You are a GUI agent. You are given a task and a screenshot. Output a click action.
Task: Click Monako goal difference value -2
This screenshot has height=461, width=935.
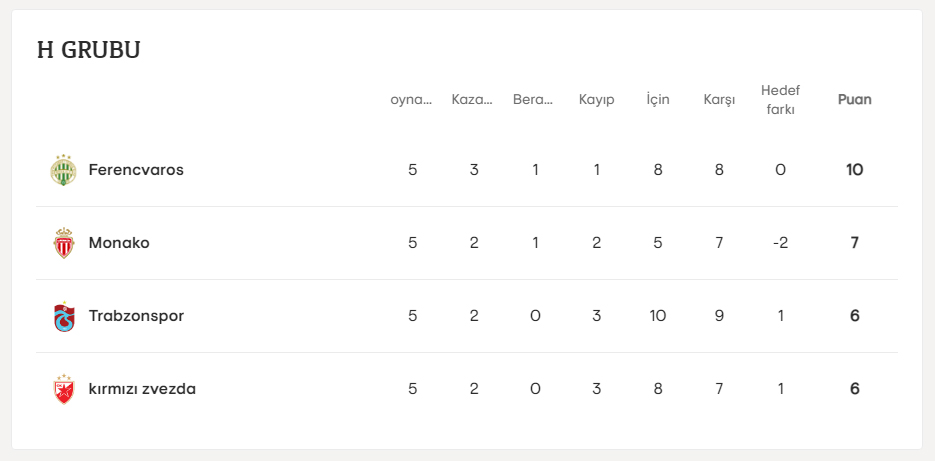[780, 243]
